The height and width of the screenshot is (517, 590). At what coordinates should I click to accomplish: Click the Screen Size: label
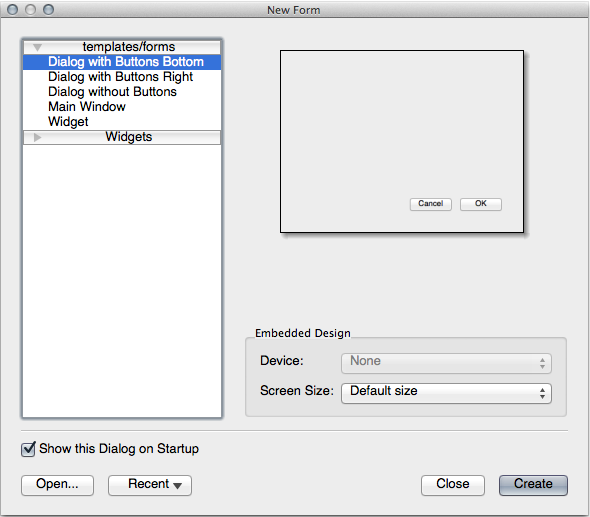pyautogui.click(x=297, y=391)
